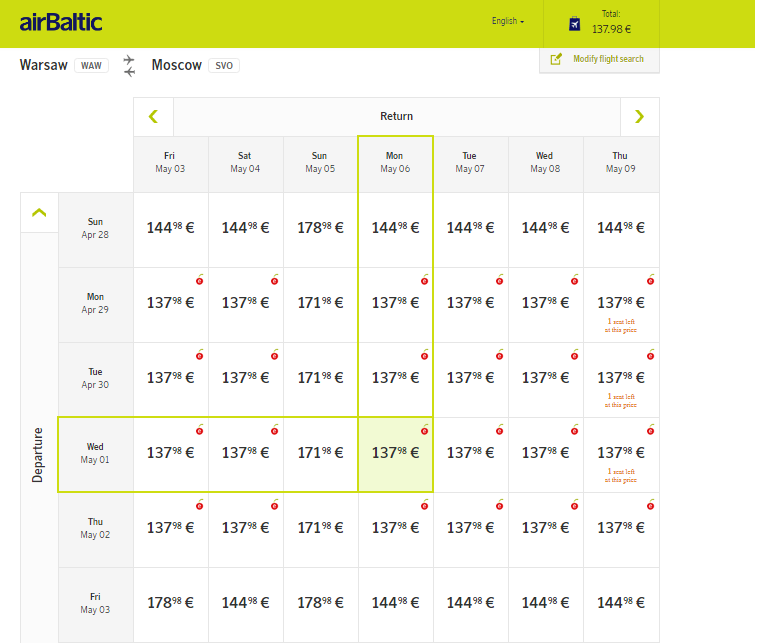Click the airBaltic logo
This screenshot has width=761, height=643.
tap(61, 22)
